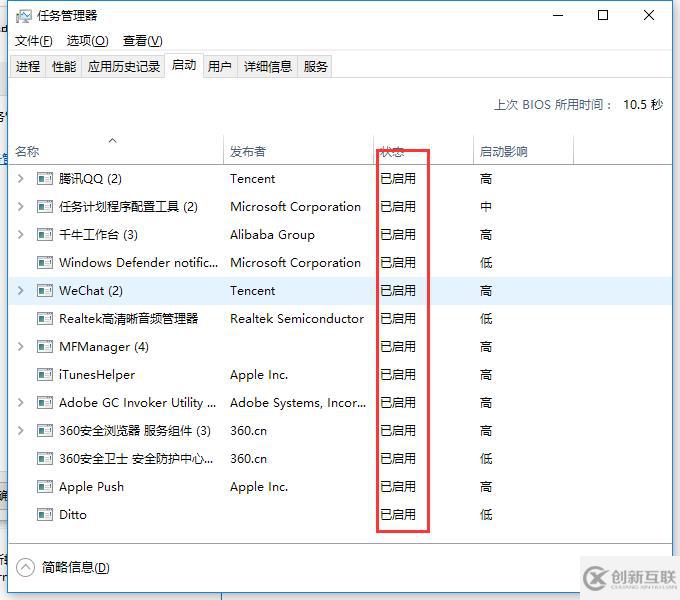Open the 文件(F) menu
Viewport: 680px width, 600px height.
point(34,41)
